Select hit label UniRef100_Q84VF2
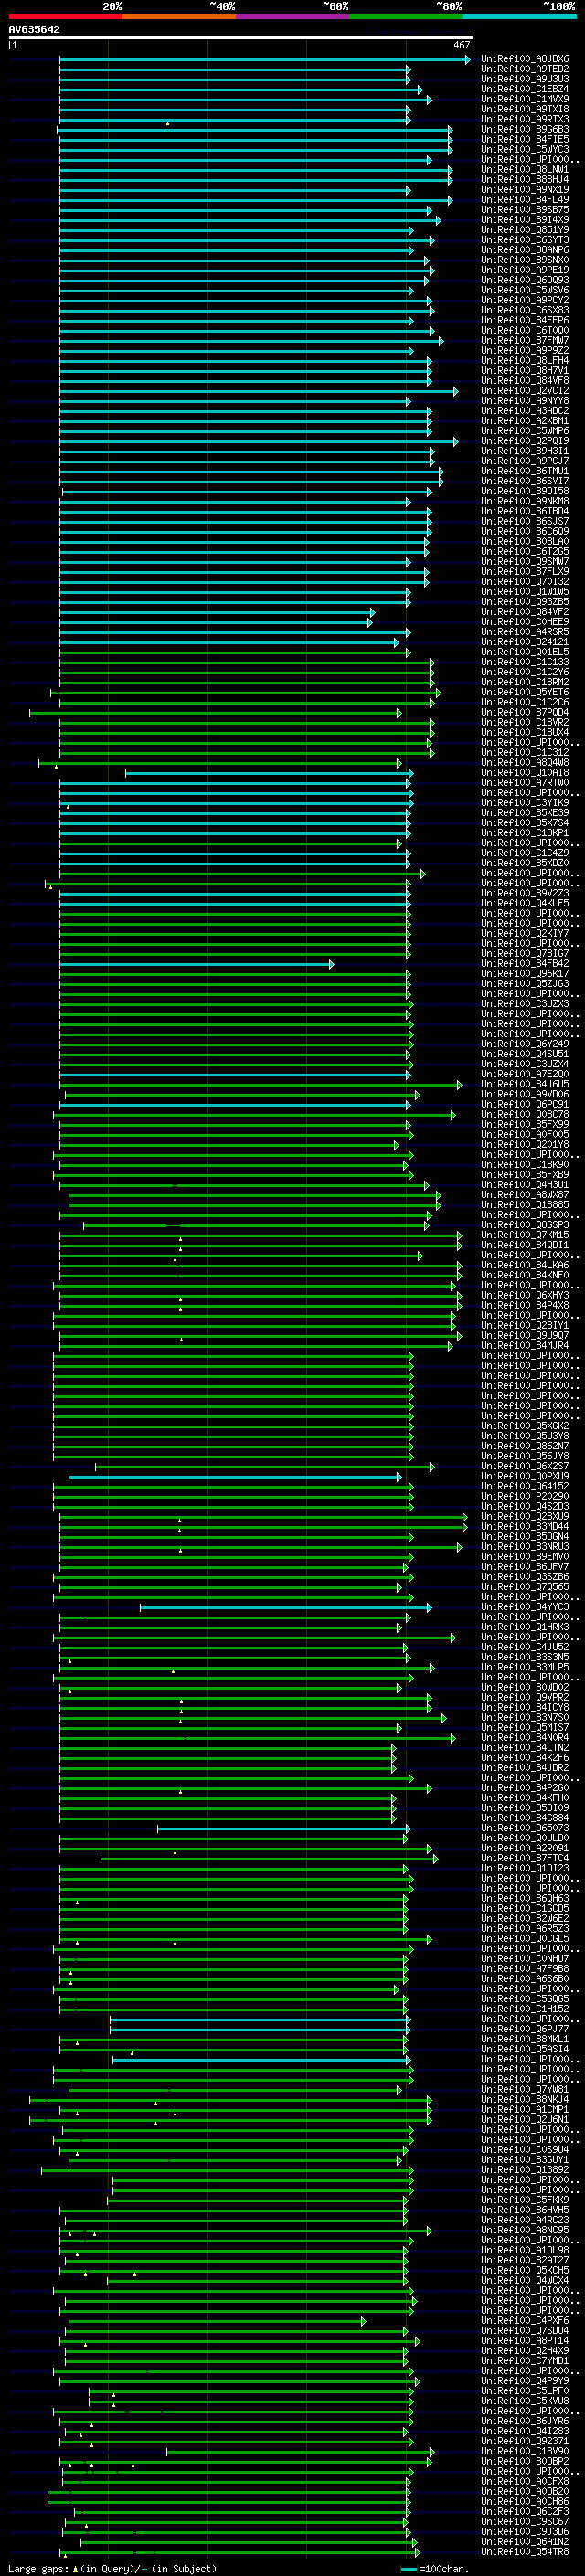The image size is (585, 2576). click(x=524, y=612)
